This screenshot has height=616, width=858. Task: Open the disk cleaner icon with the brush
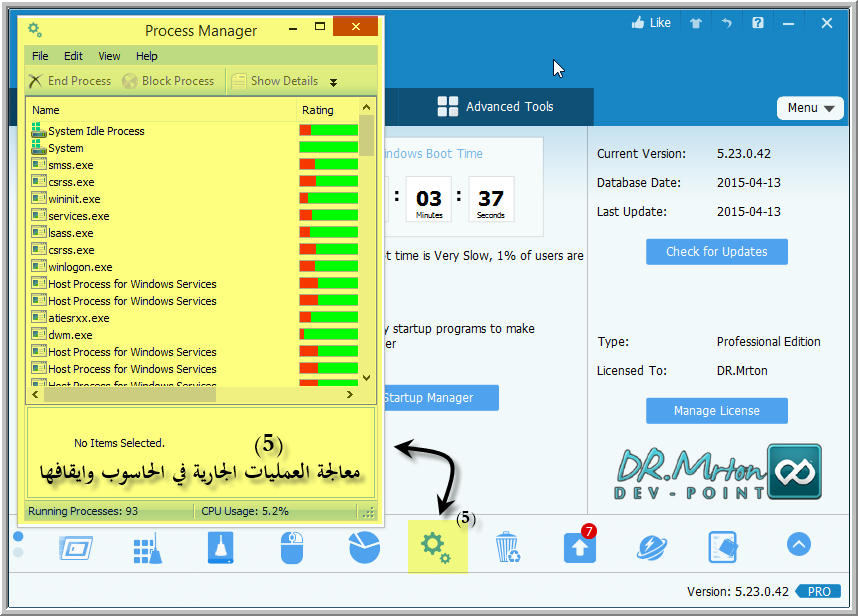221,547
